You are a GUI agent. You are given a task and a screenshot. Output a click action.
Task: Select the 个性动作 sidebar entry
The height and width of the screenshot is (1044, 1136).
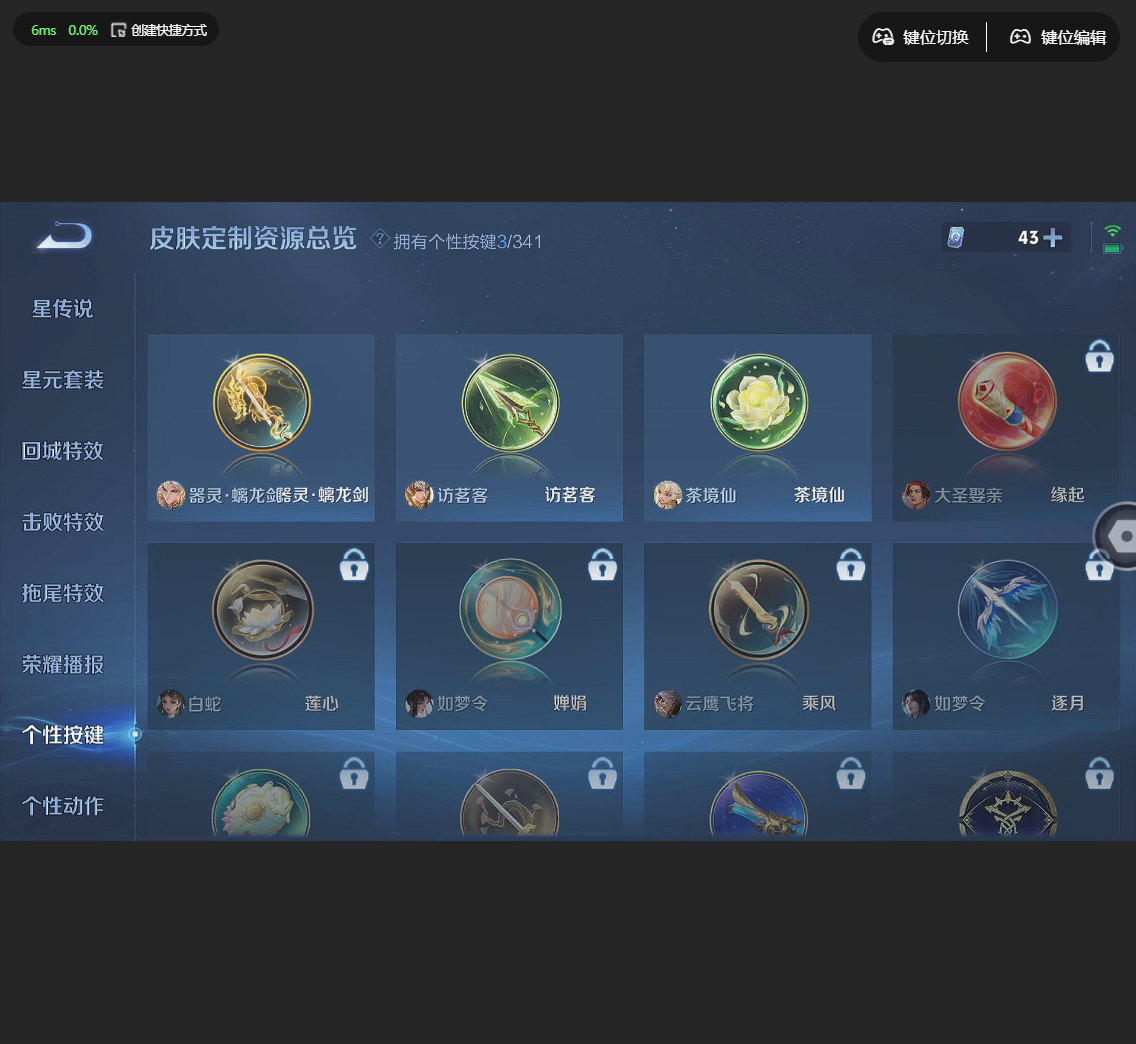pyautogui.click(x=65, y=806)
